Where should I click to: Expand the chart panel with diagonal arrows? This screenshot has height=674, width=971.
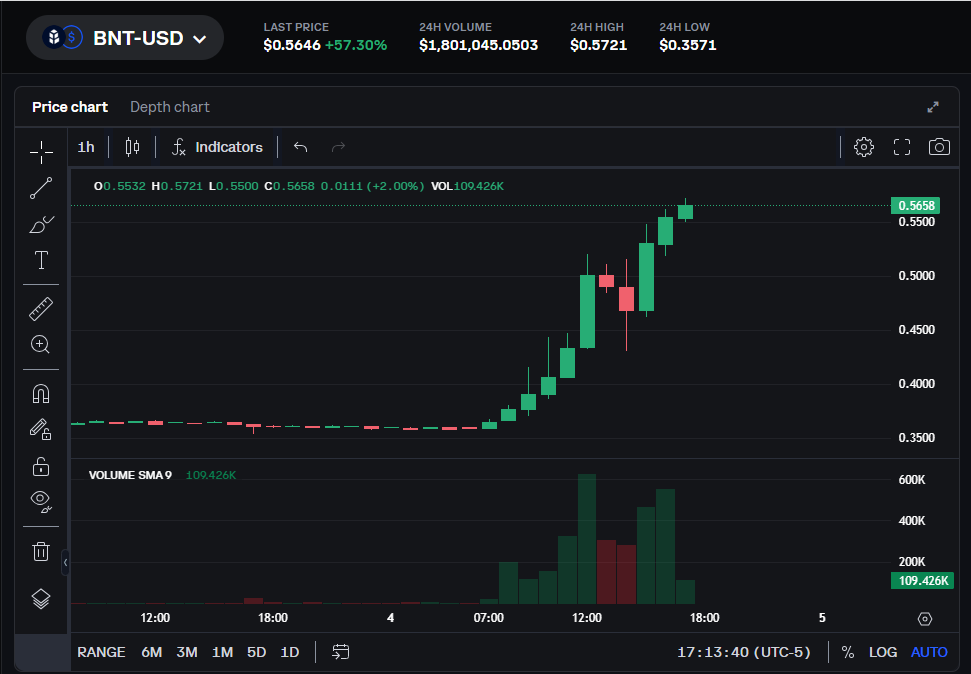coord(933,107)
